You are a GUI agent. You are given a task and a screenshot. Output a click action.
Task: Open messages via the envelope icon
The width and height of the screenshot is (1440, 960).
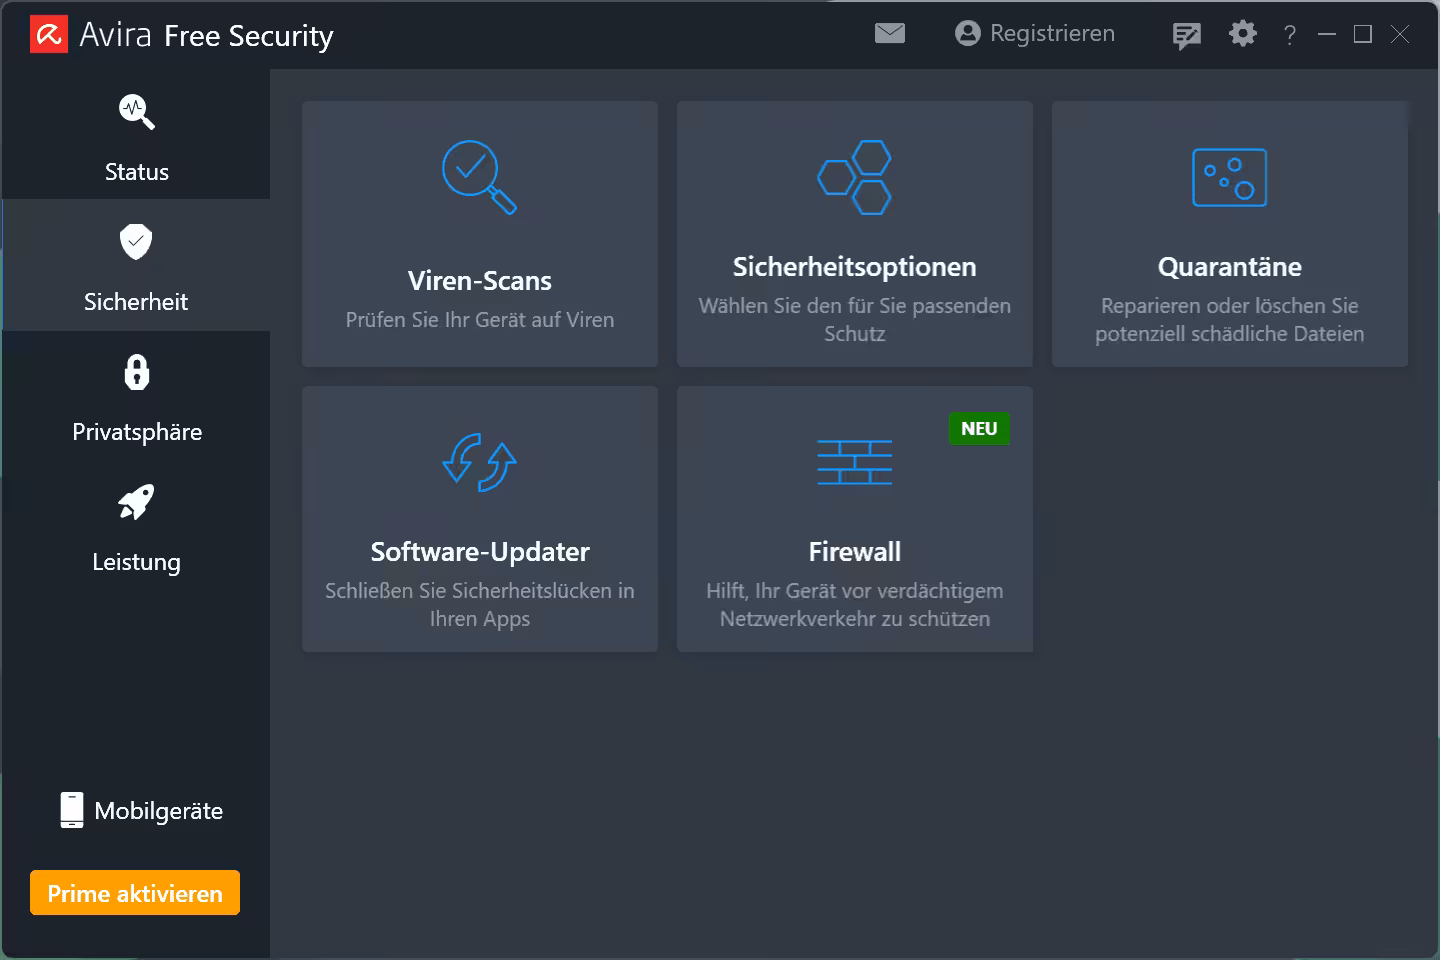889,33
